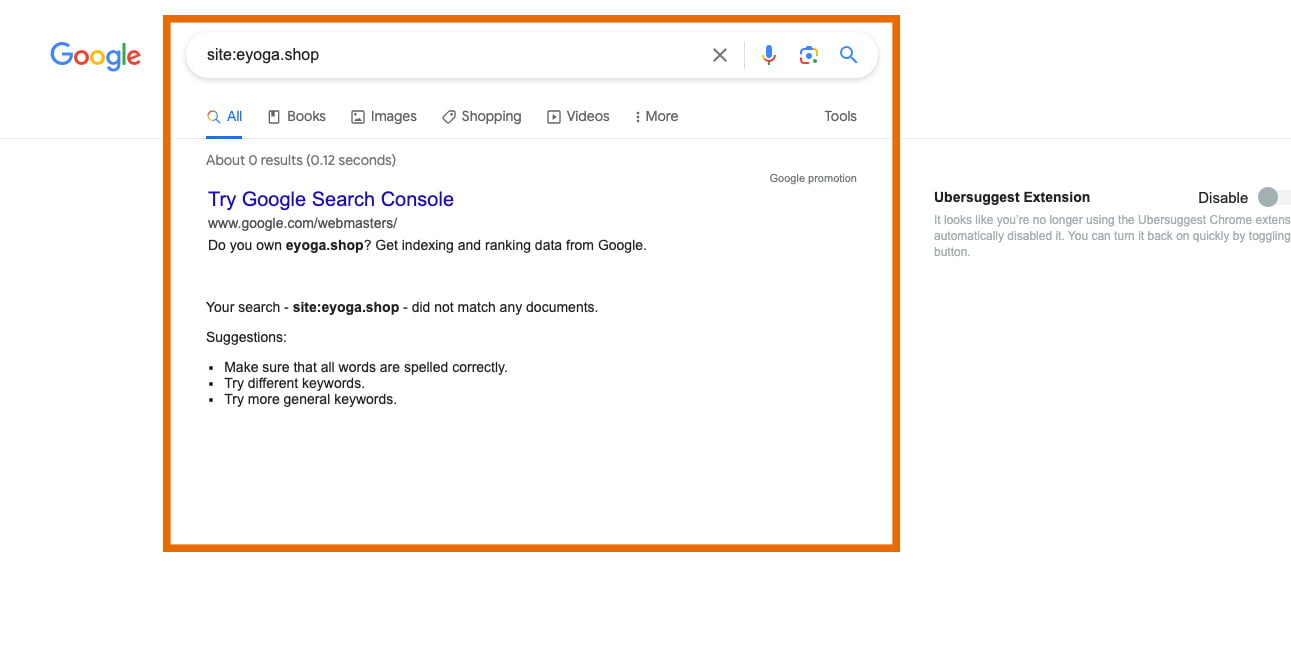Click the Google logo
Viewport: 1291px width, 658px height.
(96, 56)
